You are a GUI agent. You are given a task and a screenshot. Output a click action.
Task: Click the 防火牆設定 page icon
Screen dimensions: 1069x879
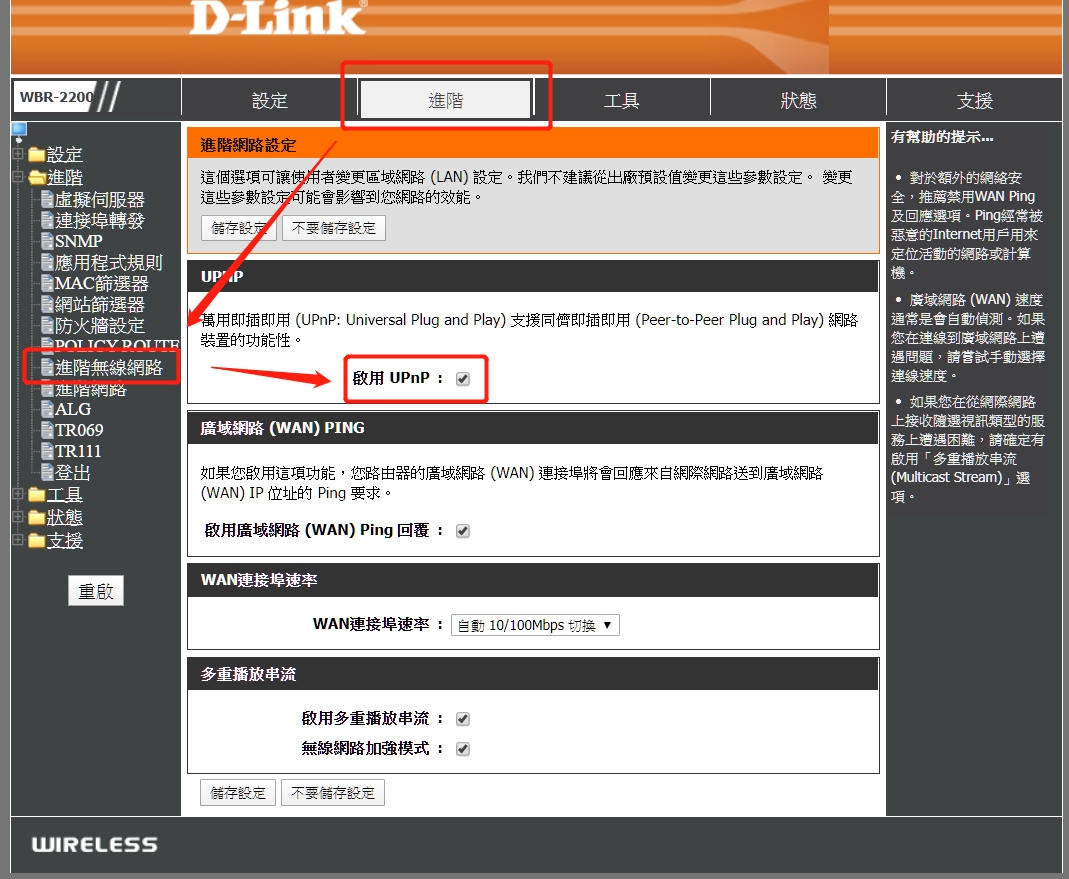click(x=47, y=325)
